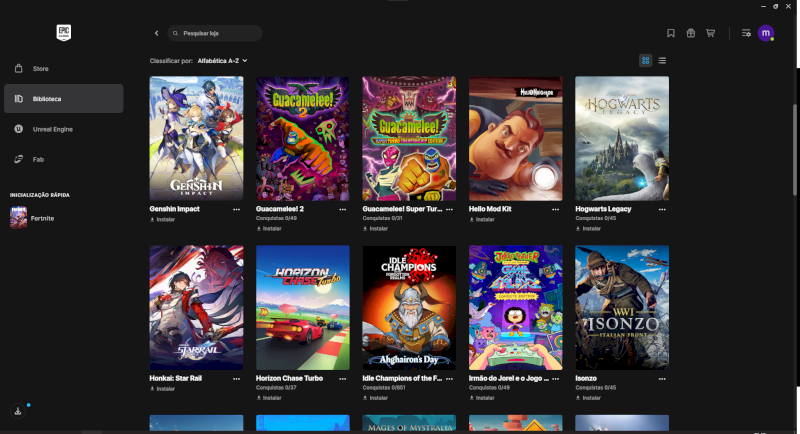Click the Epic Games logo

point(64,33)
